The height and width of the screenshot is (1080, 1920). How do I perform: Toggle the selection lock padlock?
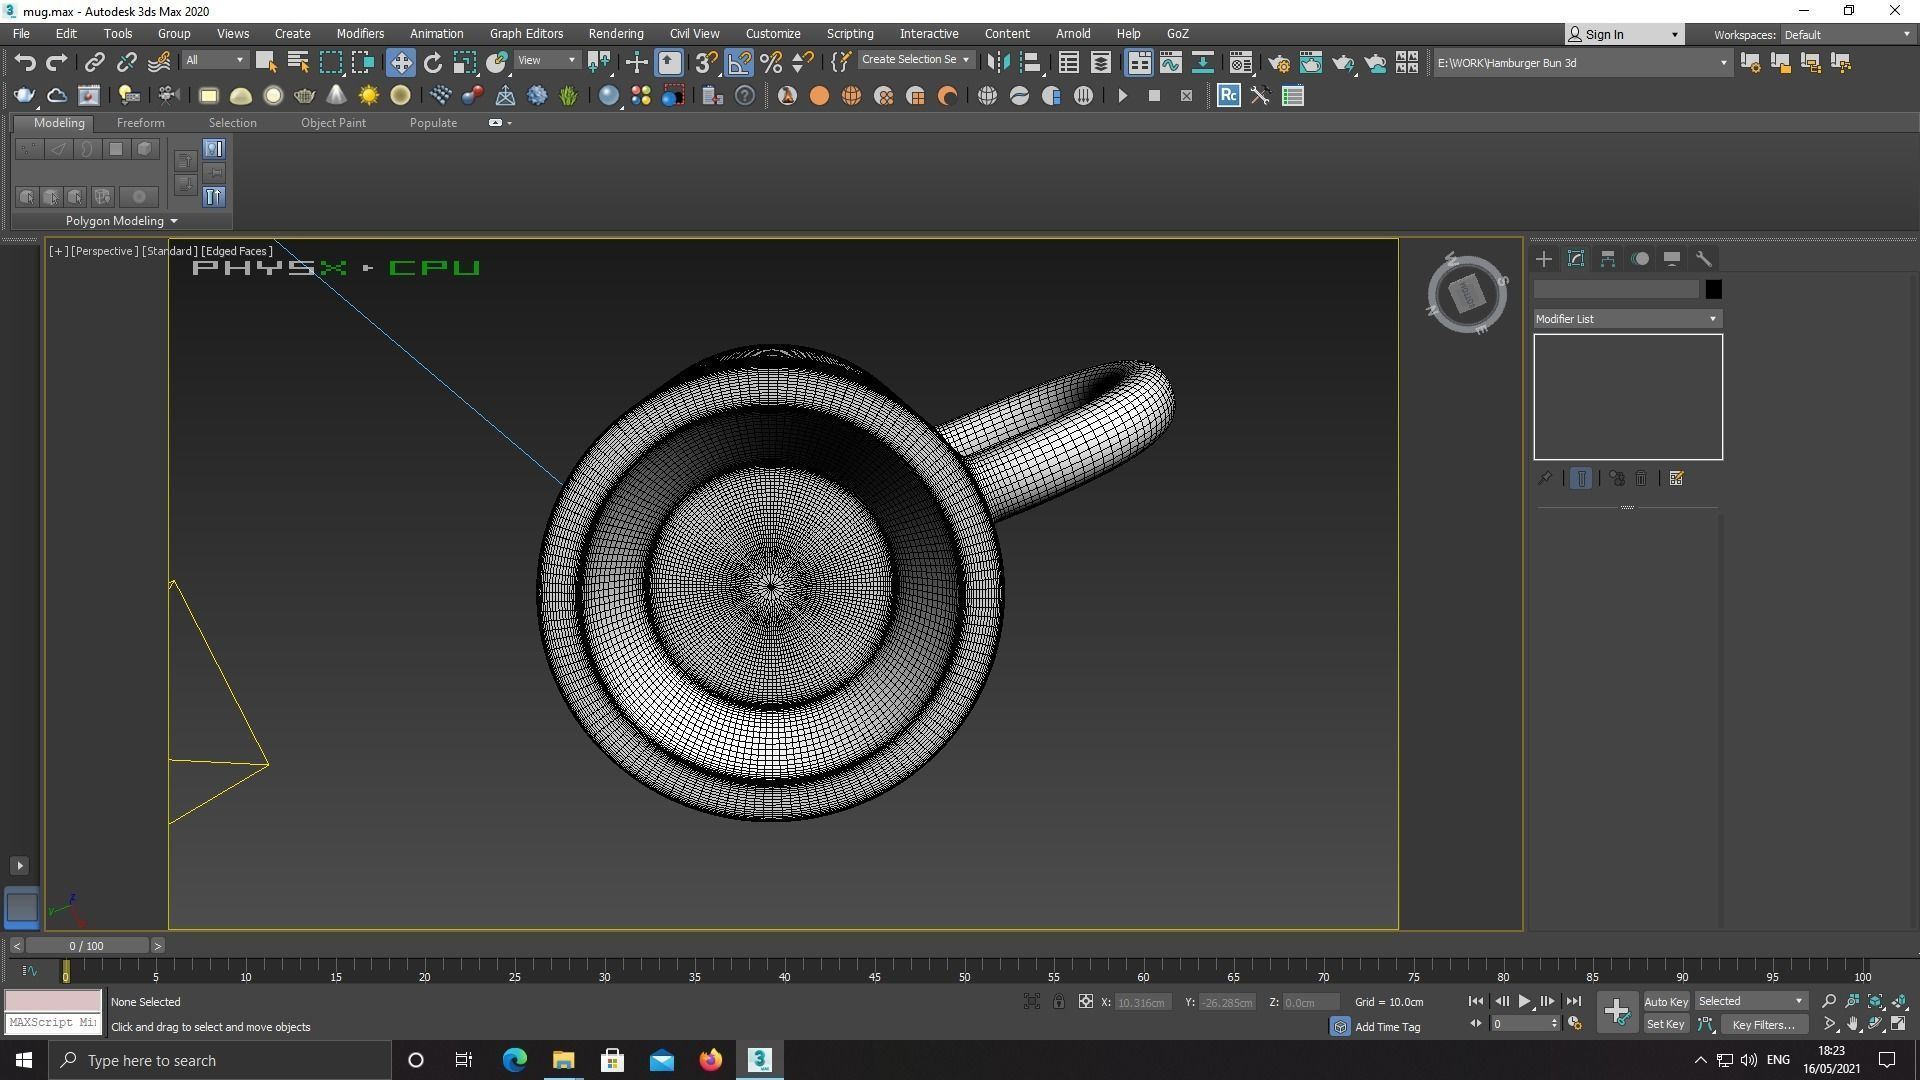pyautogui.click(x=1058, y=1001)
